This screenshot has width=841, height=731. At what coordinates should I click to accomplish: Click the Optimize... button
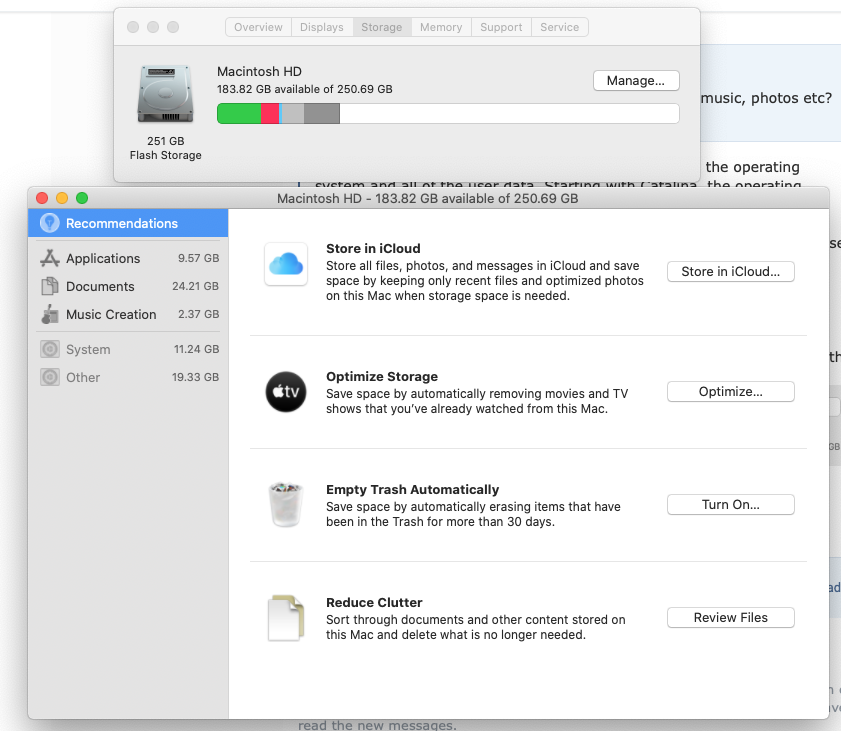click(x=731, y=392)
